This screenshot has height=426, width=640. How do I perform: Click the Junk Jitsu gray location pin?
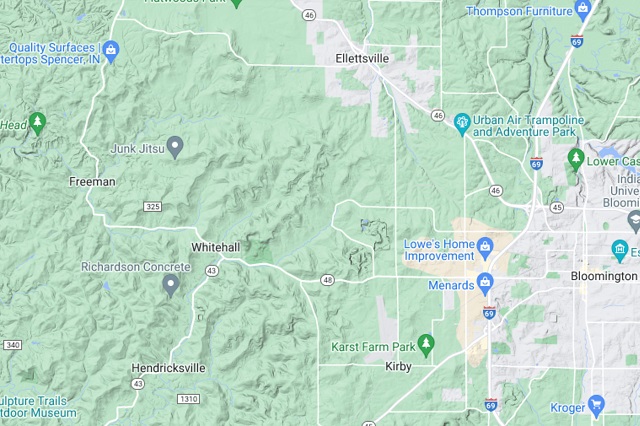[x=175, y=146]
